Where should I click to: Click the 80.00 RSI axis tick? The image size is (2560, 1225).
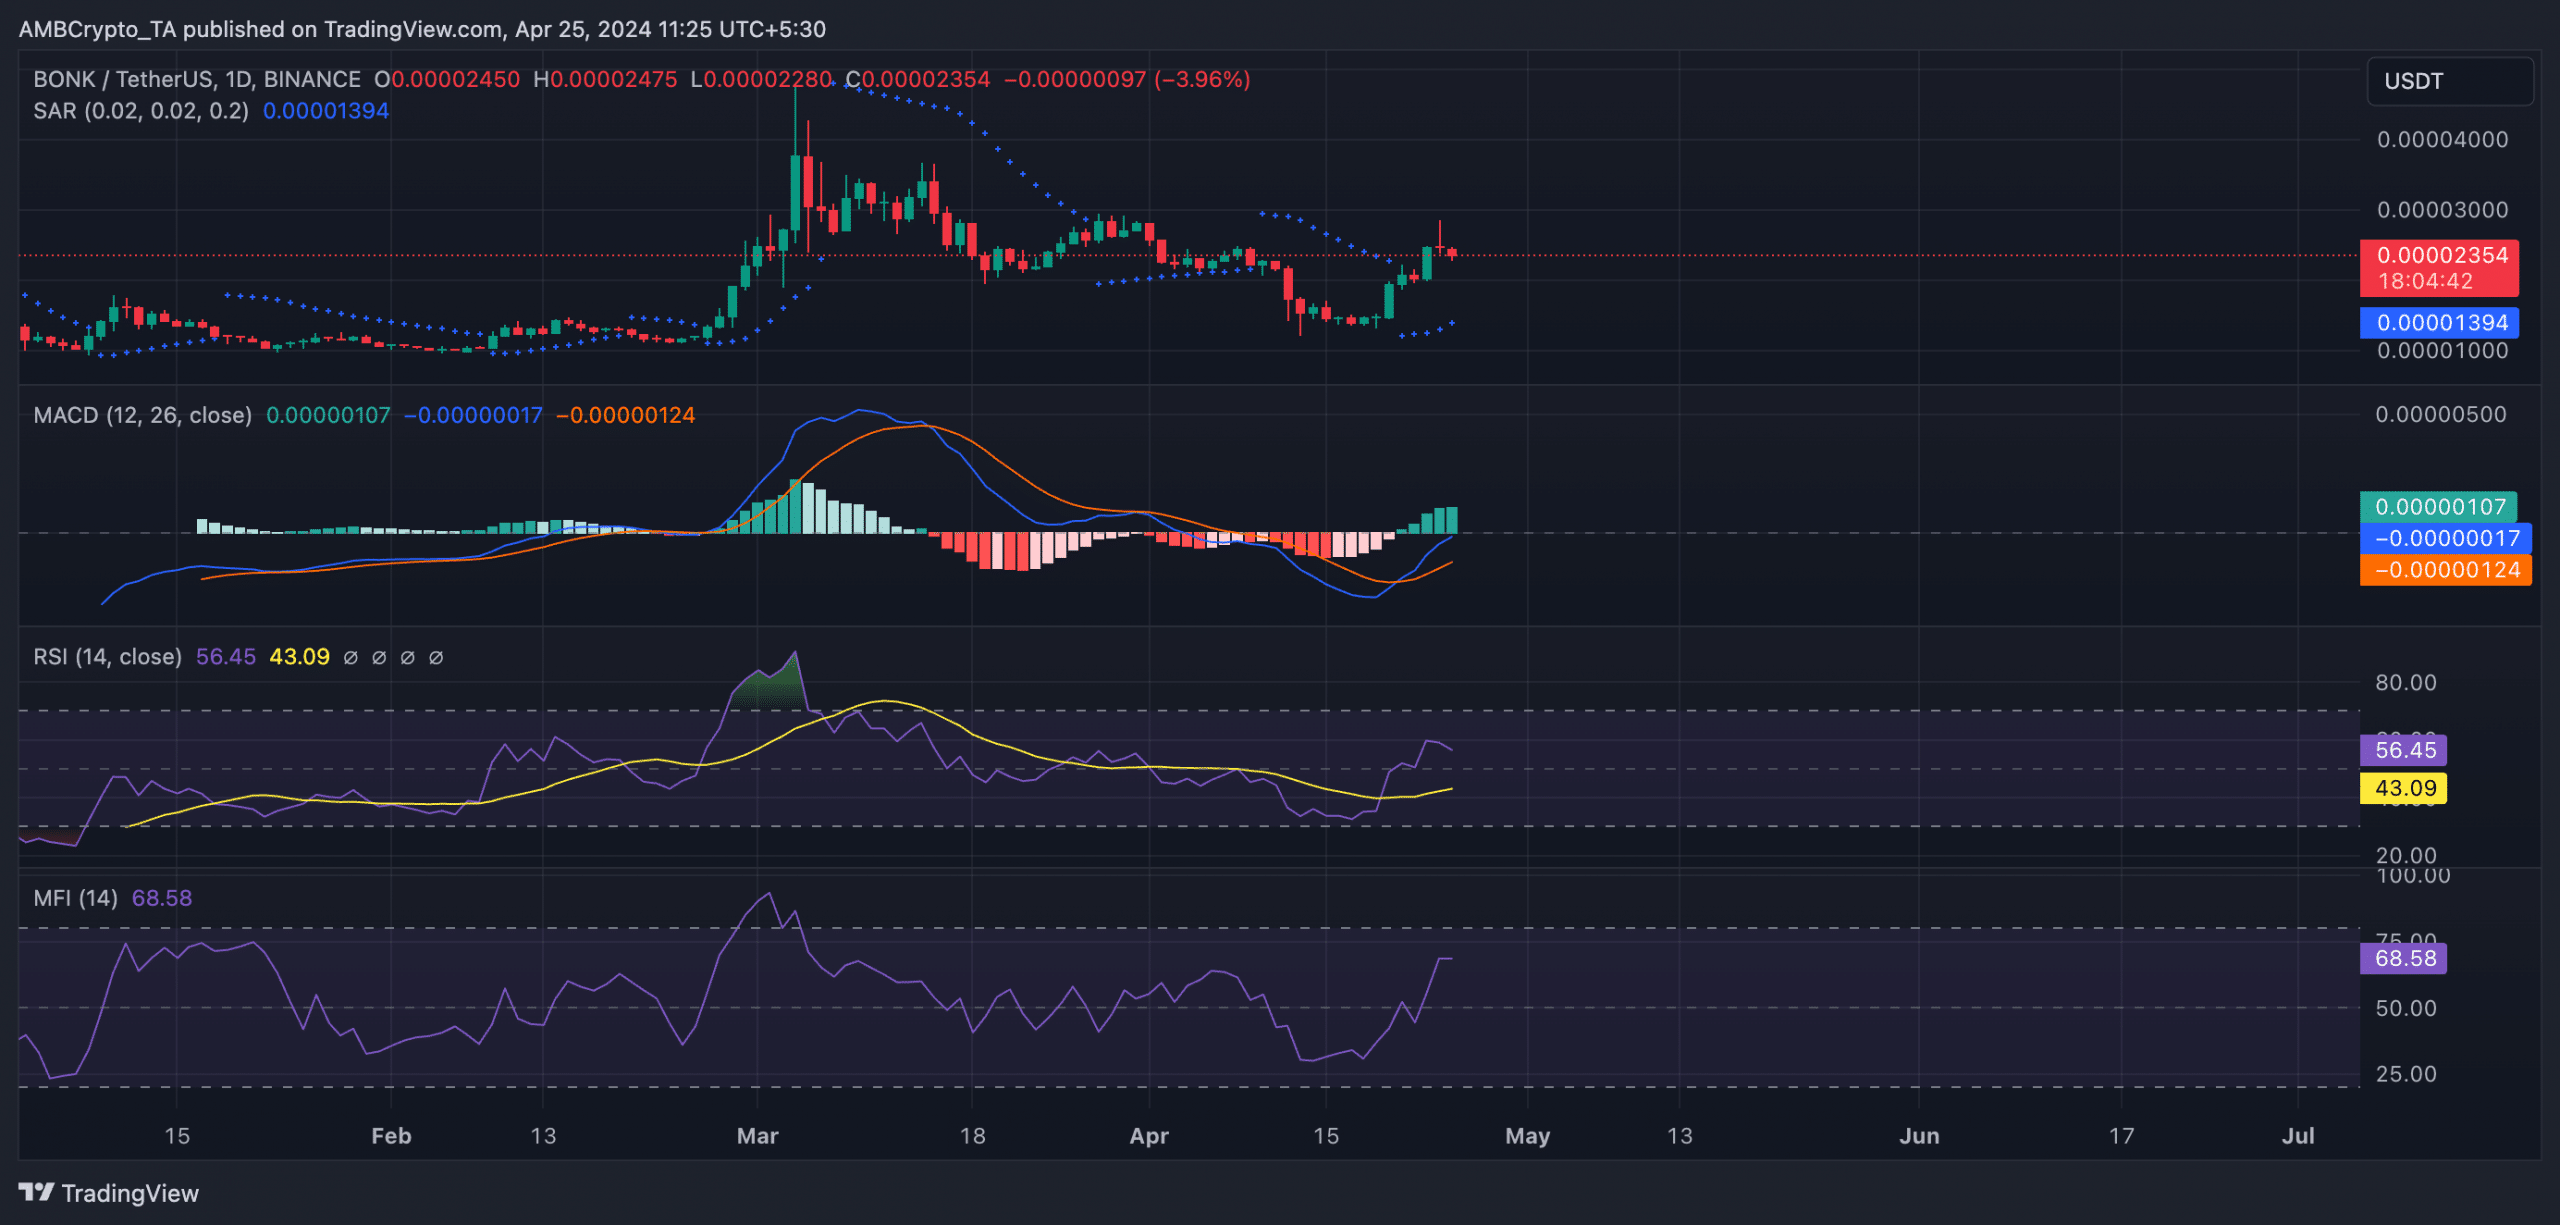pos(2406,682)
